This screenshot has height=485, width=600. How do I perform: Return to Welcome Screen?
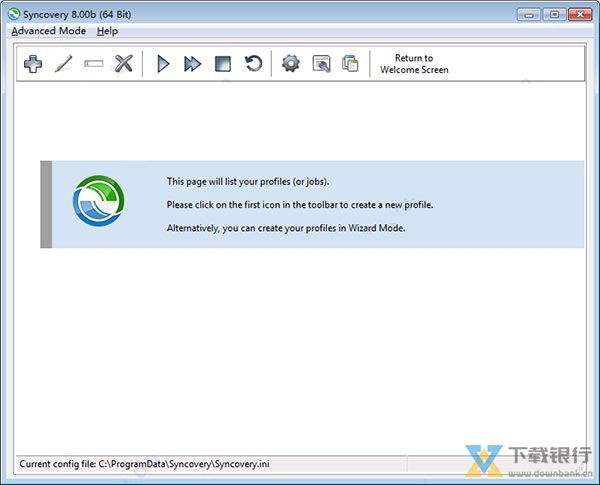pos(414,64)
